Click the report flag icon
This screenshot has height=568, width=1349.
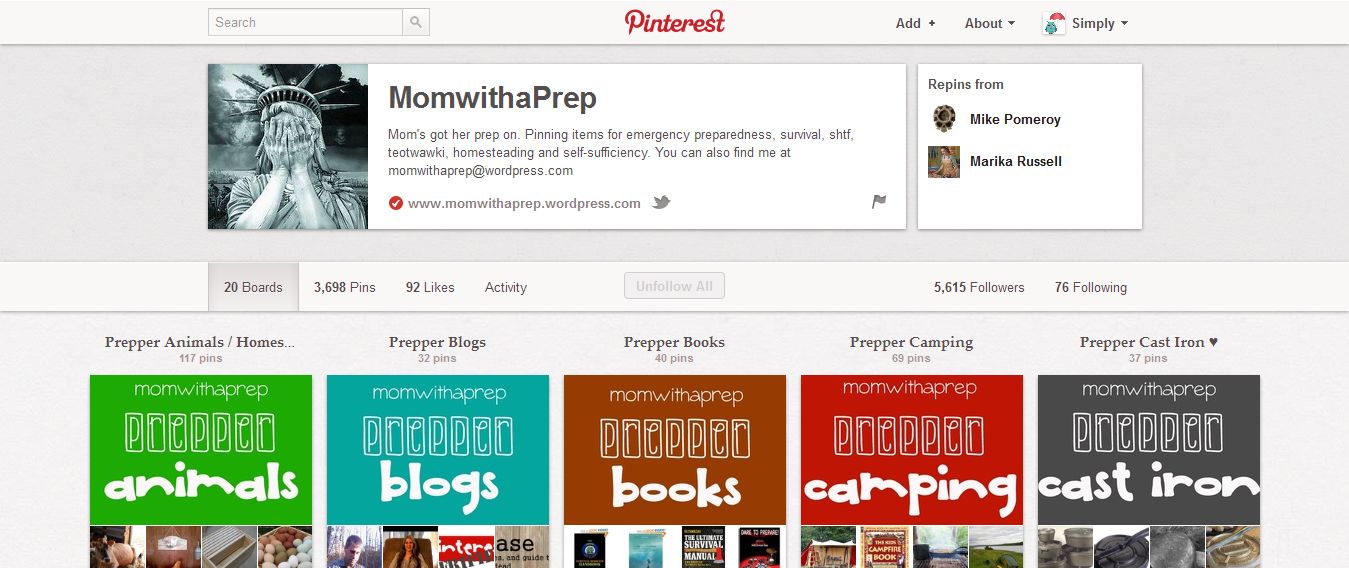click(879, 202)
